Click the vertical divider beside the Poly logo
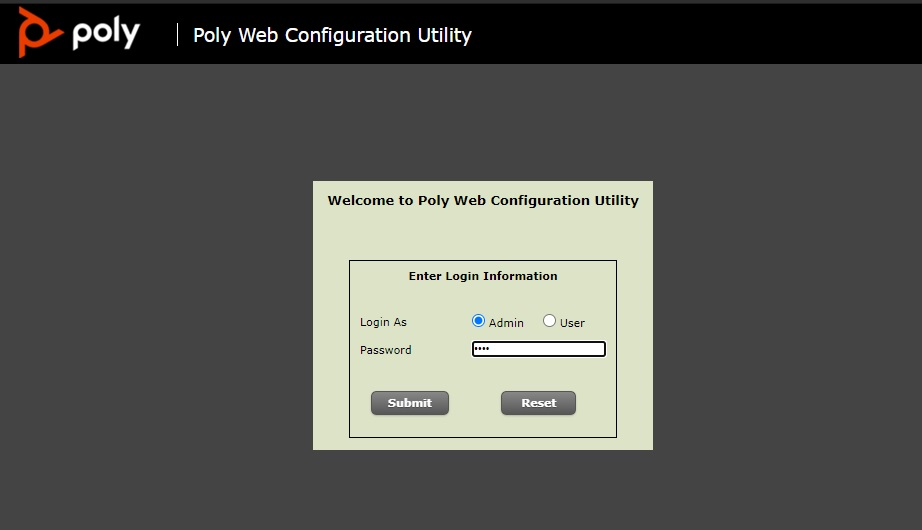Viewport: 922px width, 530px height. pyautogui.click(x=177, y=35)
